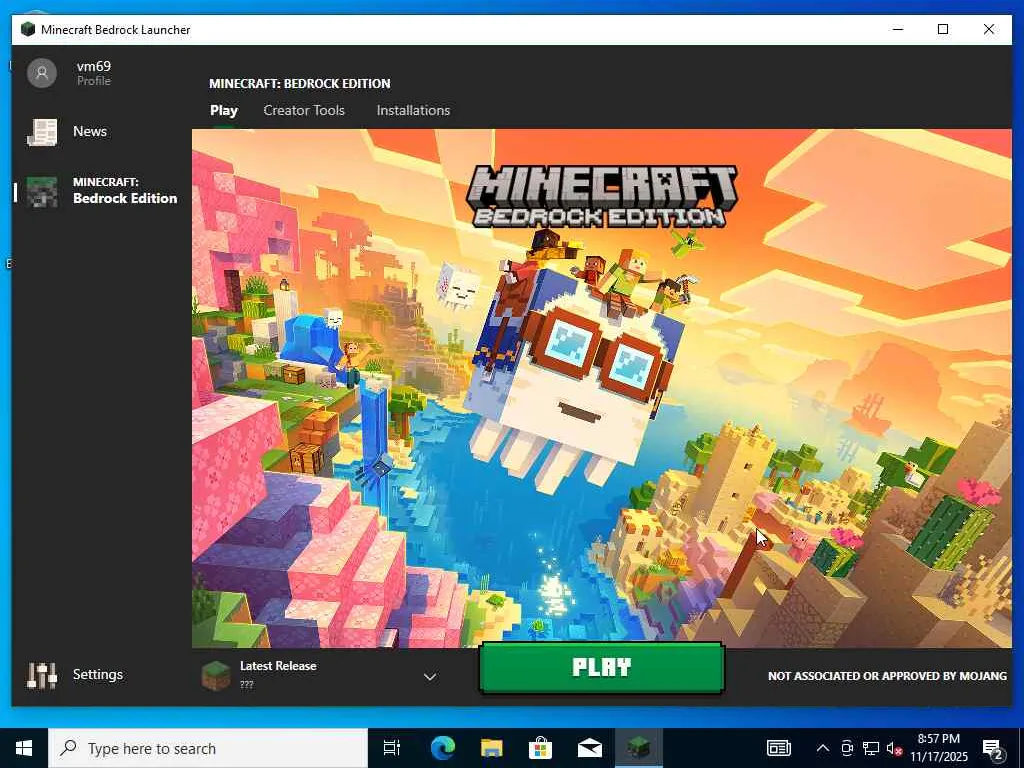Open the Windows Start menu
Viewport: 1024px width, 768px height.
[x=24, y=748]
